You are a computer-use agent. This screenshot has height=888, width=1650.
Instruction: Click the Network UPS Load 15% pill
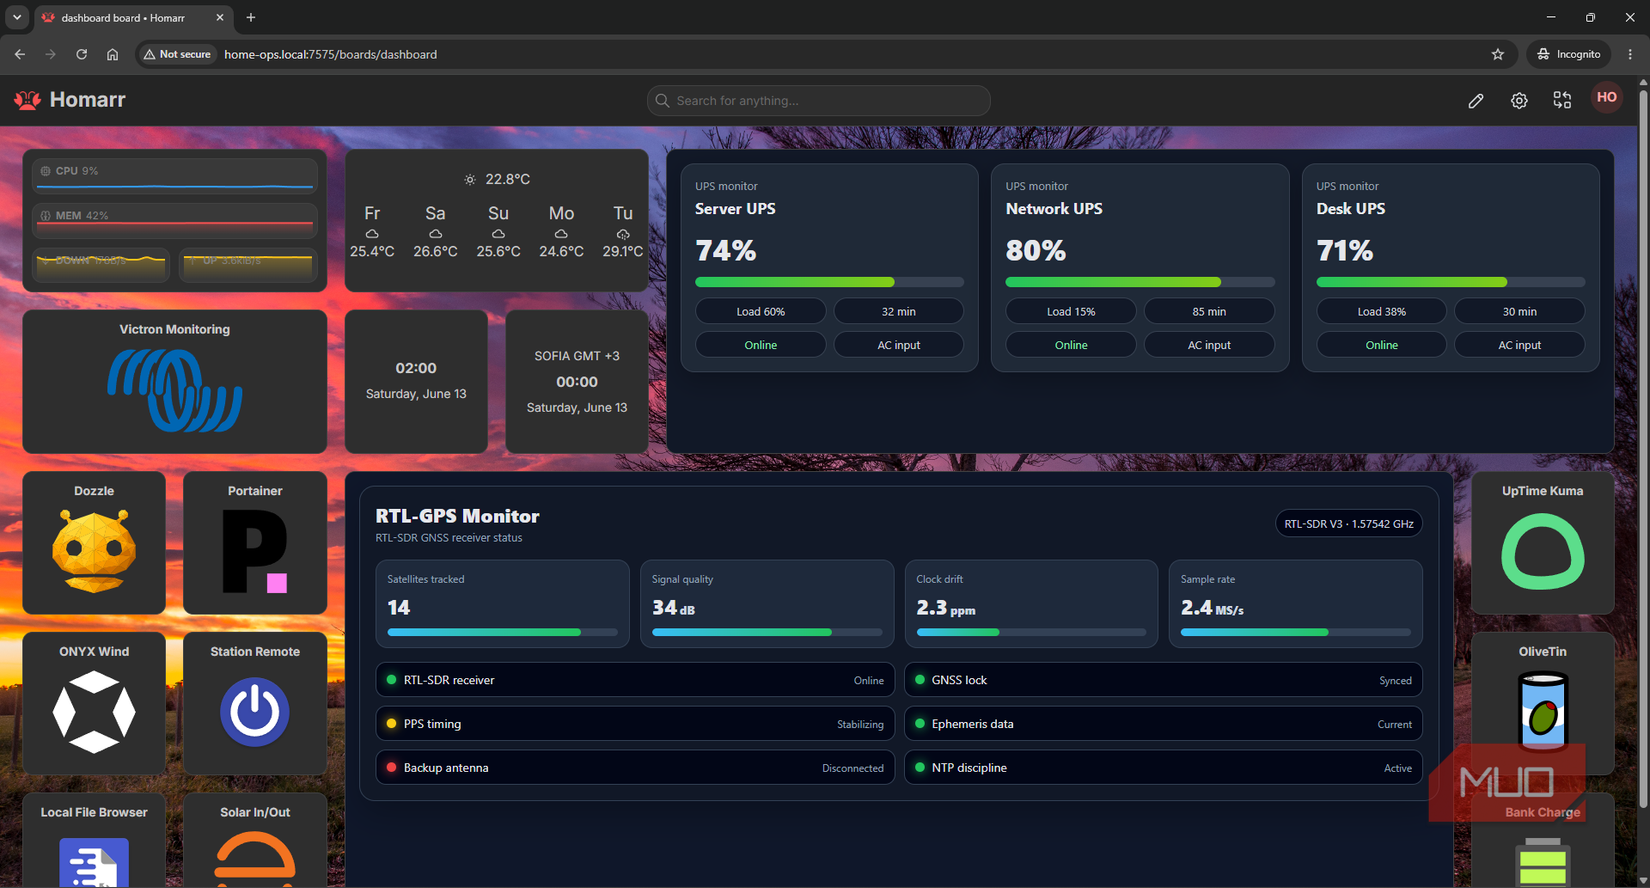1071,311
